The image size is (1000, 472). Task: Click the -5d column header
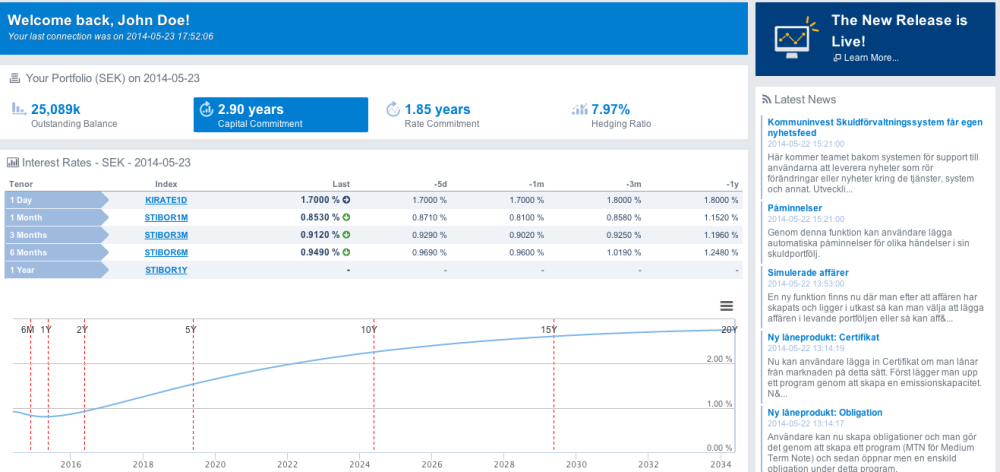click(x=440, y=184)
